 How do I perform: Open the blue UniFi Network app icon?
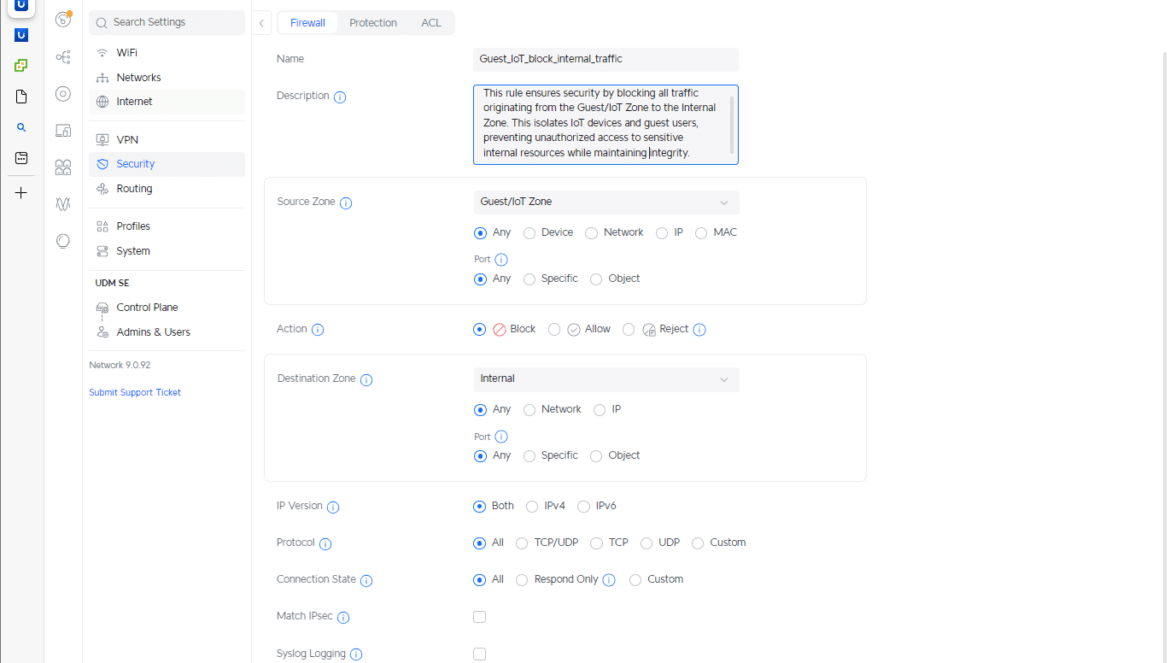(x=21, y=35)
